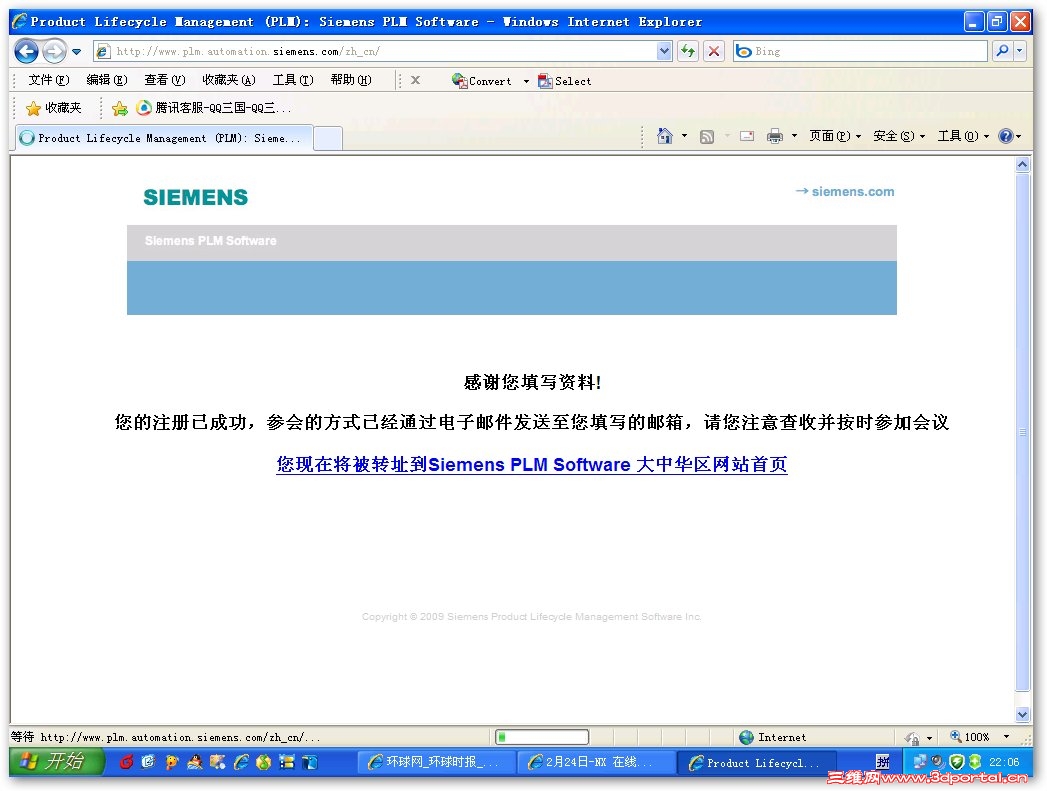Viewport: 1047px width, 791px height.
Task: Click the RSS feeds icon
Action: click(x=706, y=137)
